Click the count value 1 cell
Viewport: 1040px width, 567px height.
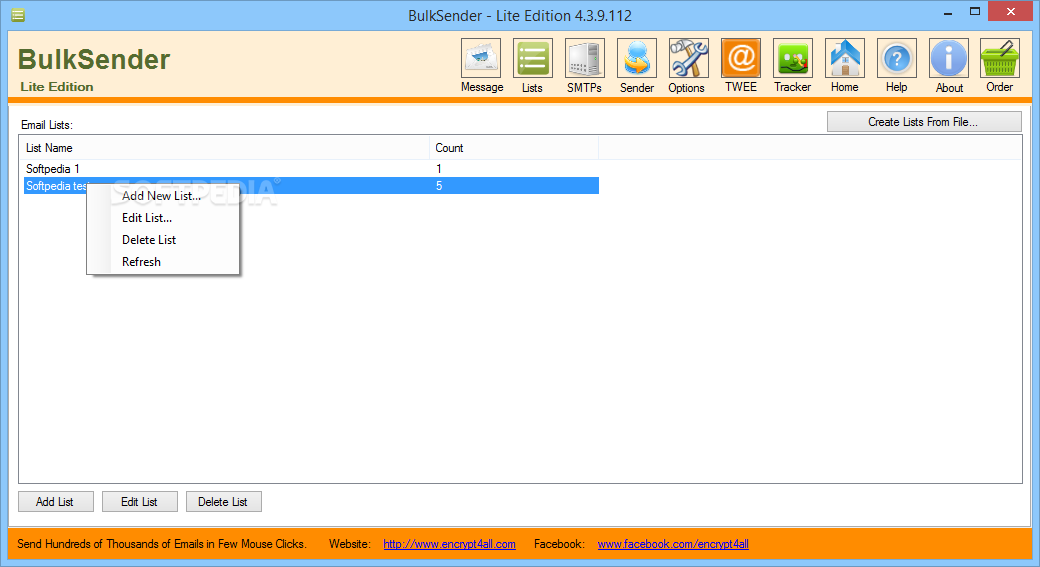click(x=439, y=168)
